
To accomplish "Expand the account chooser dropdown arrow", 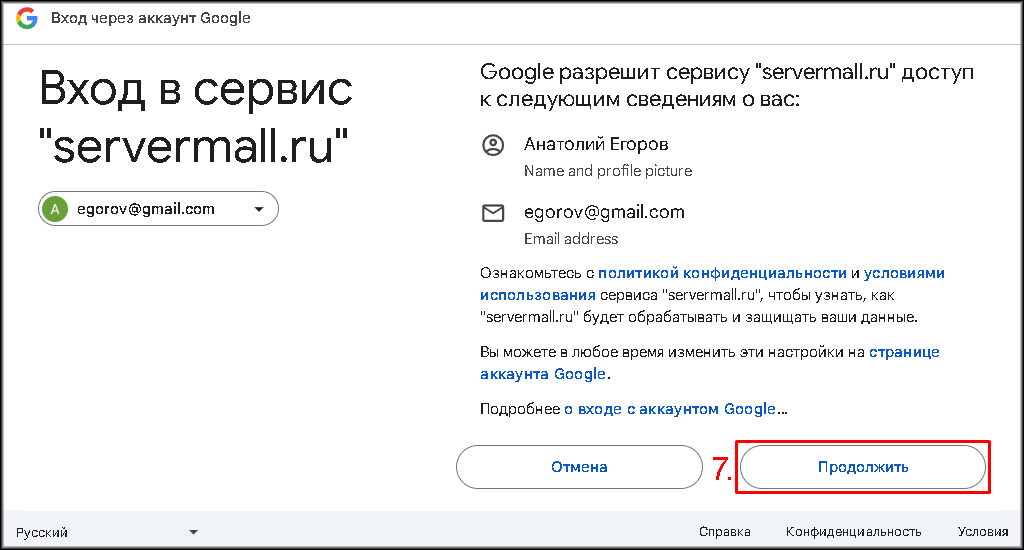I will point(259,209).
